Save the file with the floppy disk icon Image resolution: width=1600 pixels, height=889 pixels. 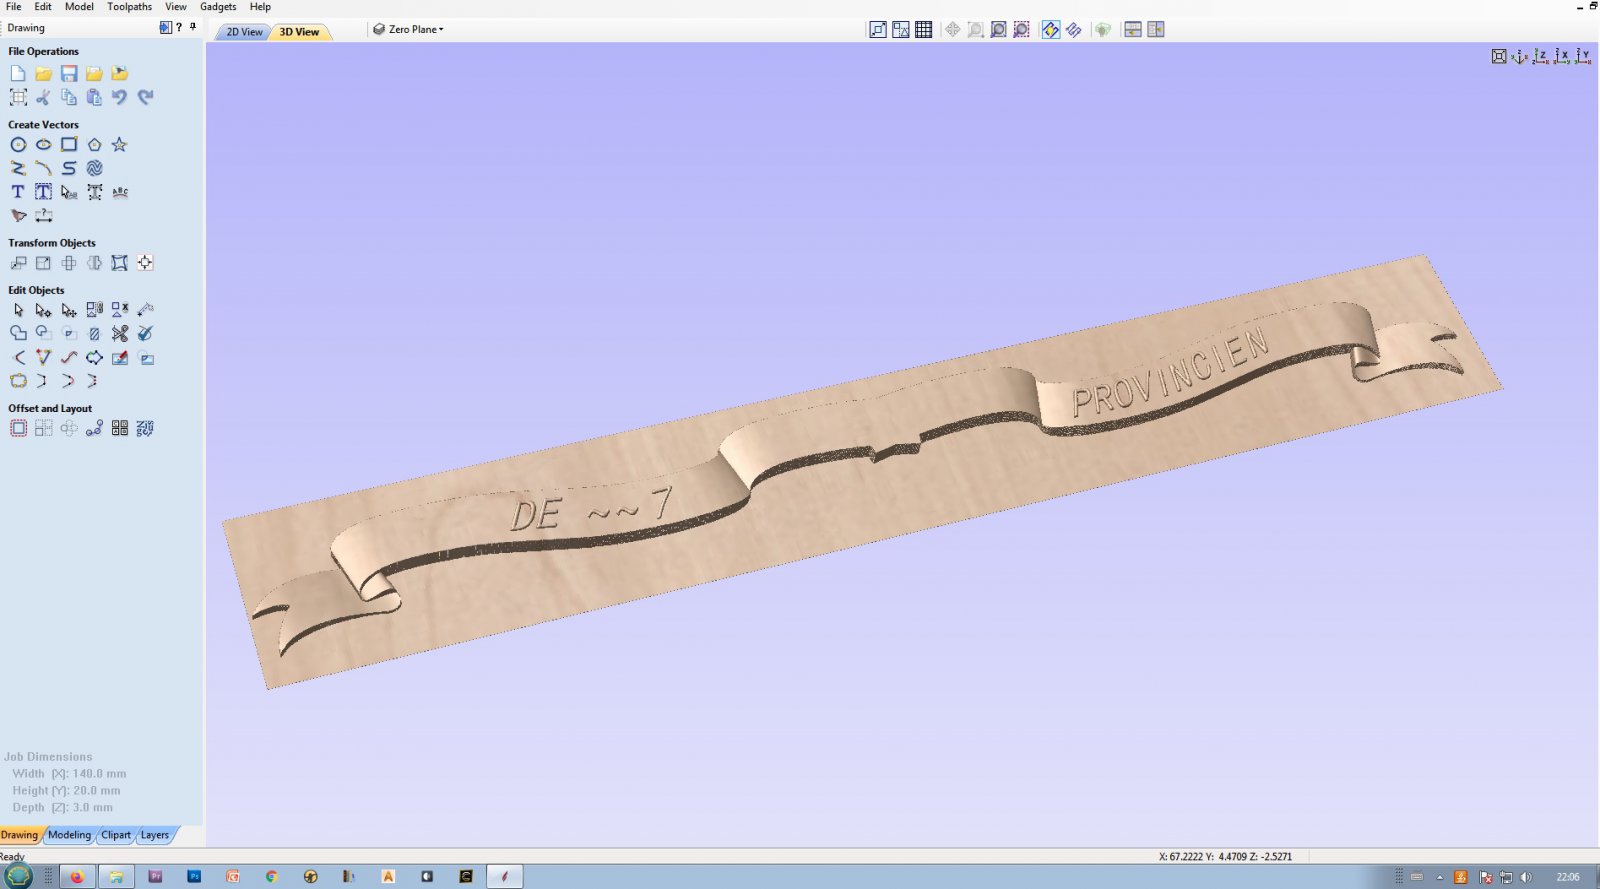pos(69,73)
